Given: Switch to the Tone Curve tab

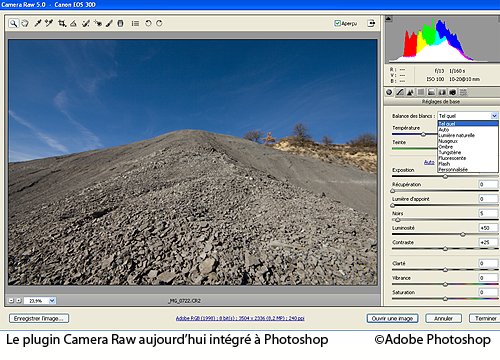Looking at the screenshot, I should click(x=400, y=92).
